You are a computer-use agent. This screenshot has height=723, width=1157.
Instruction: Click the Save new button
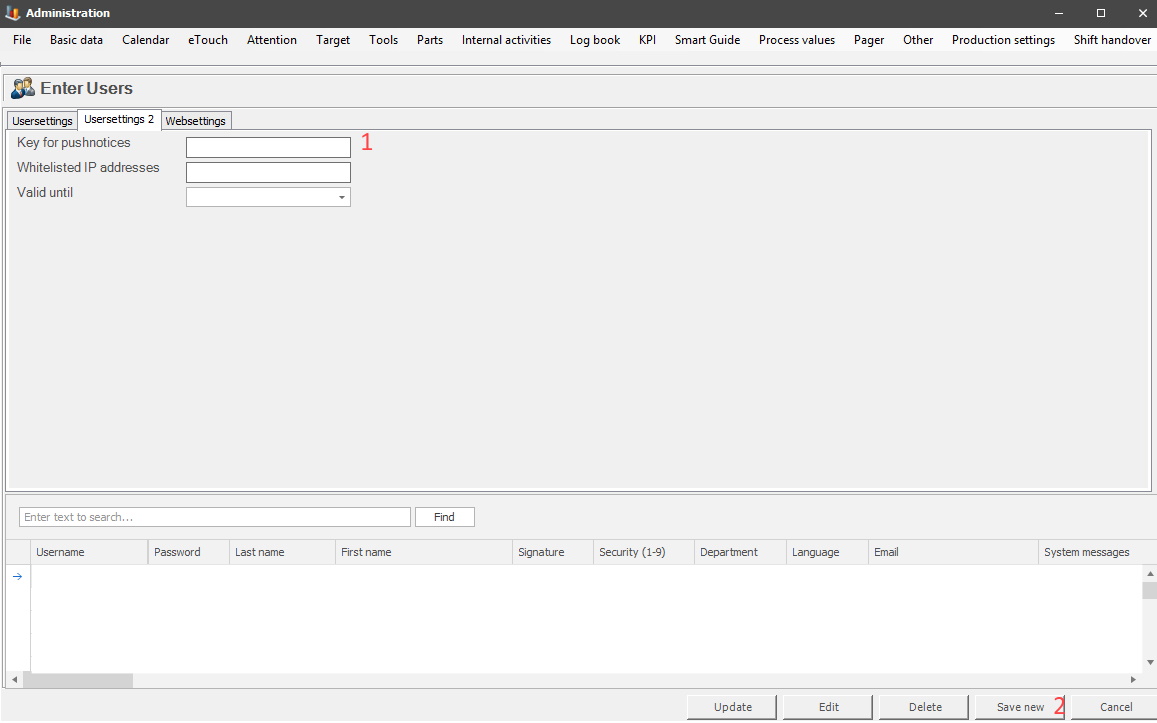[x=1020, y=707]
